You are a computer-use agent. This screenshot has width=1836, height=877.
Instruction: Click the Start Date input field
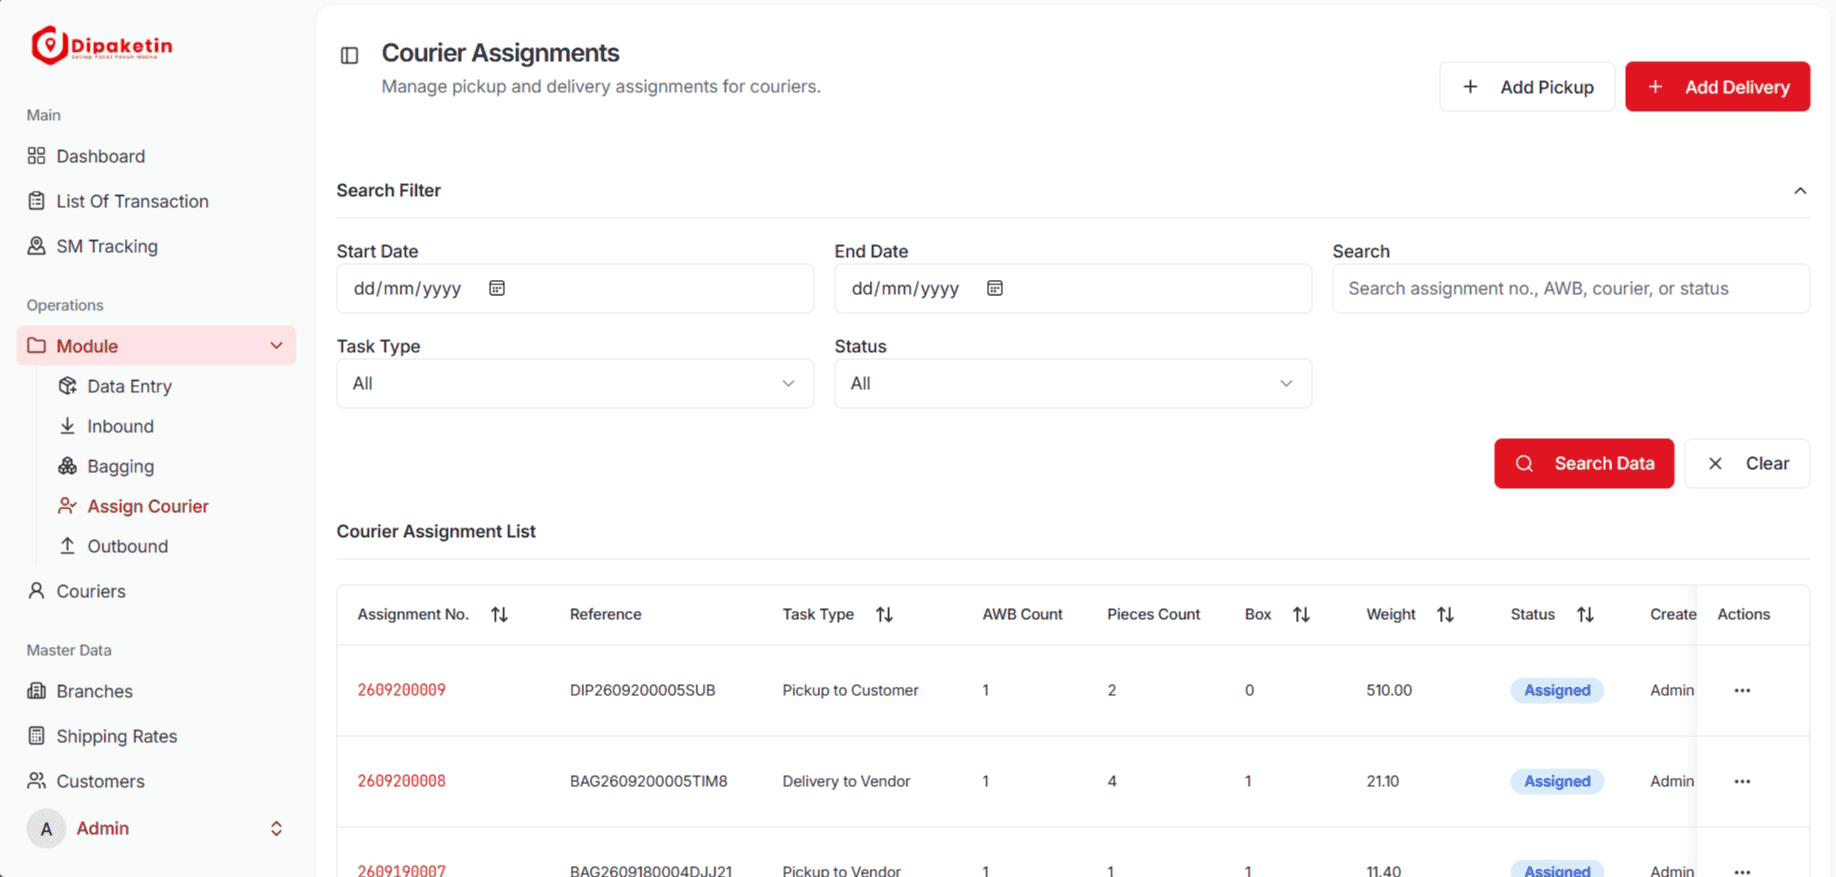(575, 288)
